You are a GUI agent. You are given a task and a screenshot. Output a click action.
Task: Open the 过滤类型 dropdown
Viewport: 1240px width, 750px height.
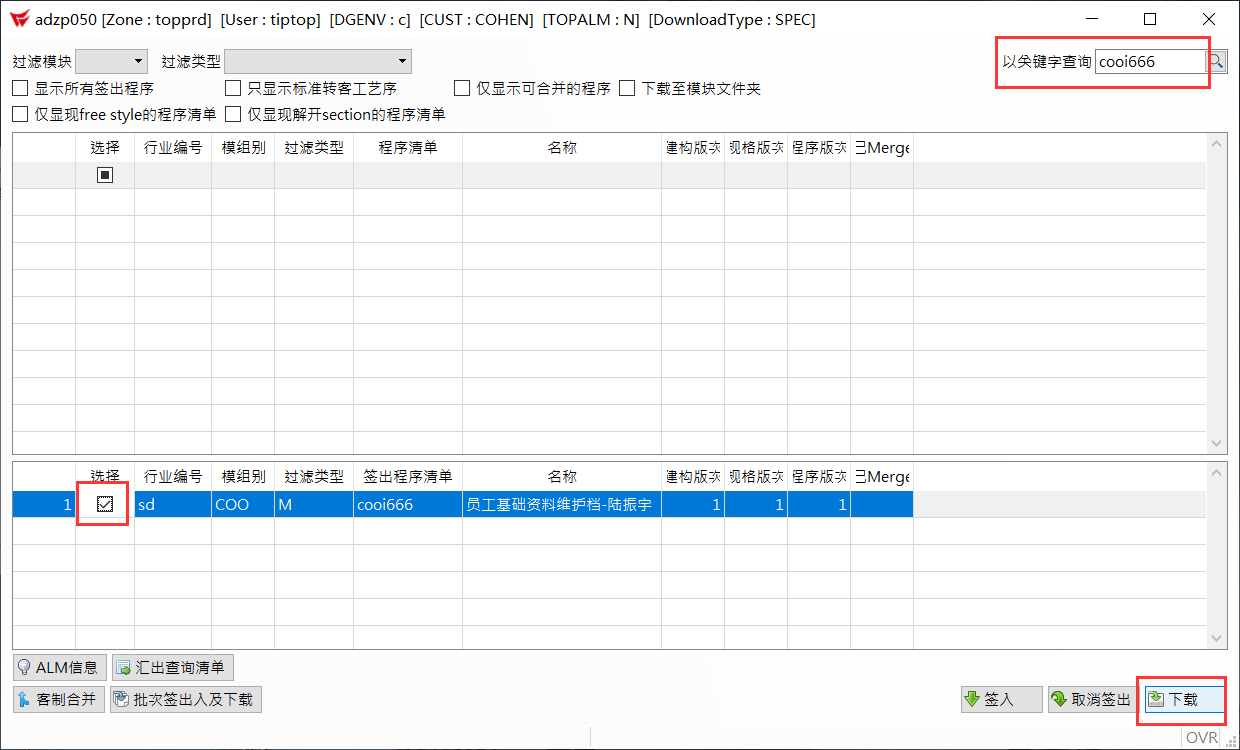[x=318, y=61]
